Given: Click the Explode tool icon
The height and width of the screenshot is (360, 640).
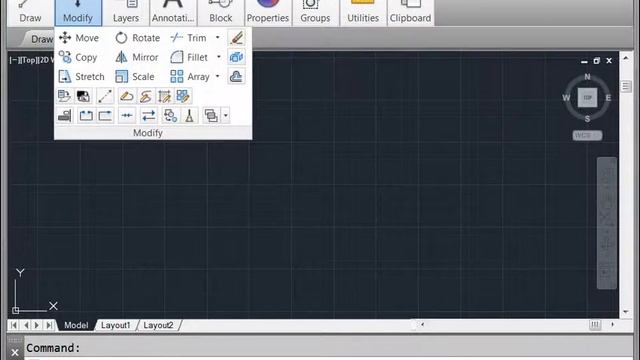Looking at the screenshot, I should (x=236, y=57).
